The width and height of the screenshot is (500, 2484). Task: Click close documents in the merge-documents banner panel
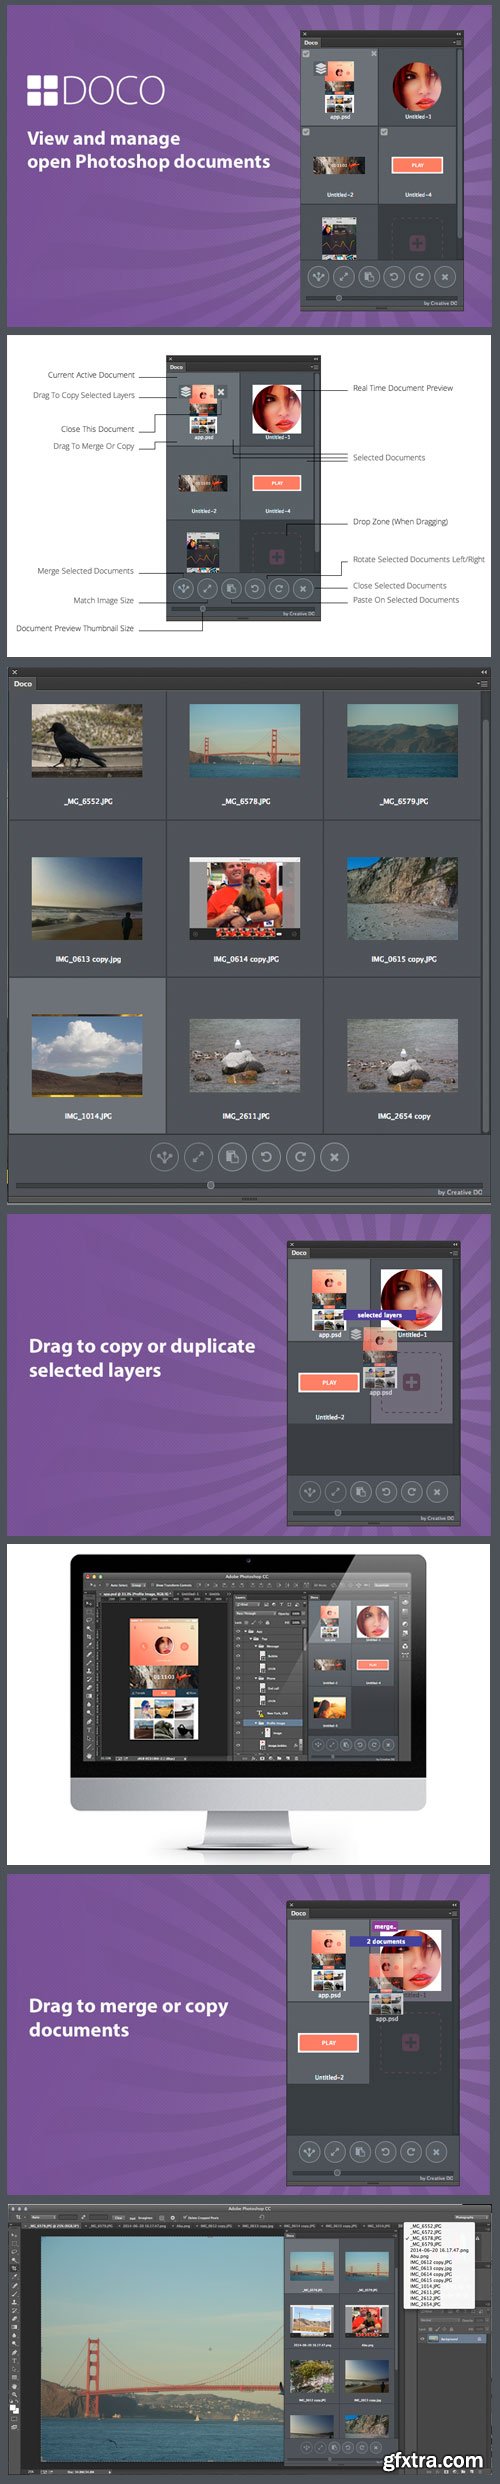(436, 2151)
